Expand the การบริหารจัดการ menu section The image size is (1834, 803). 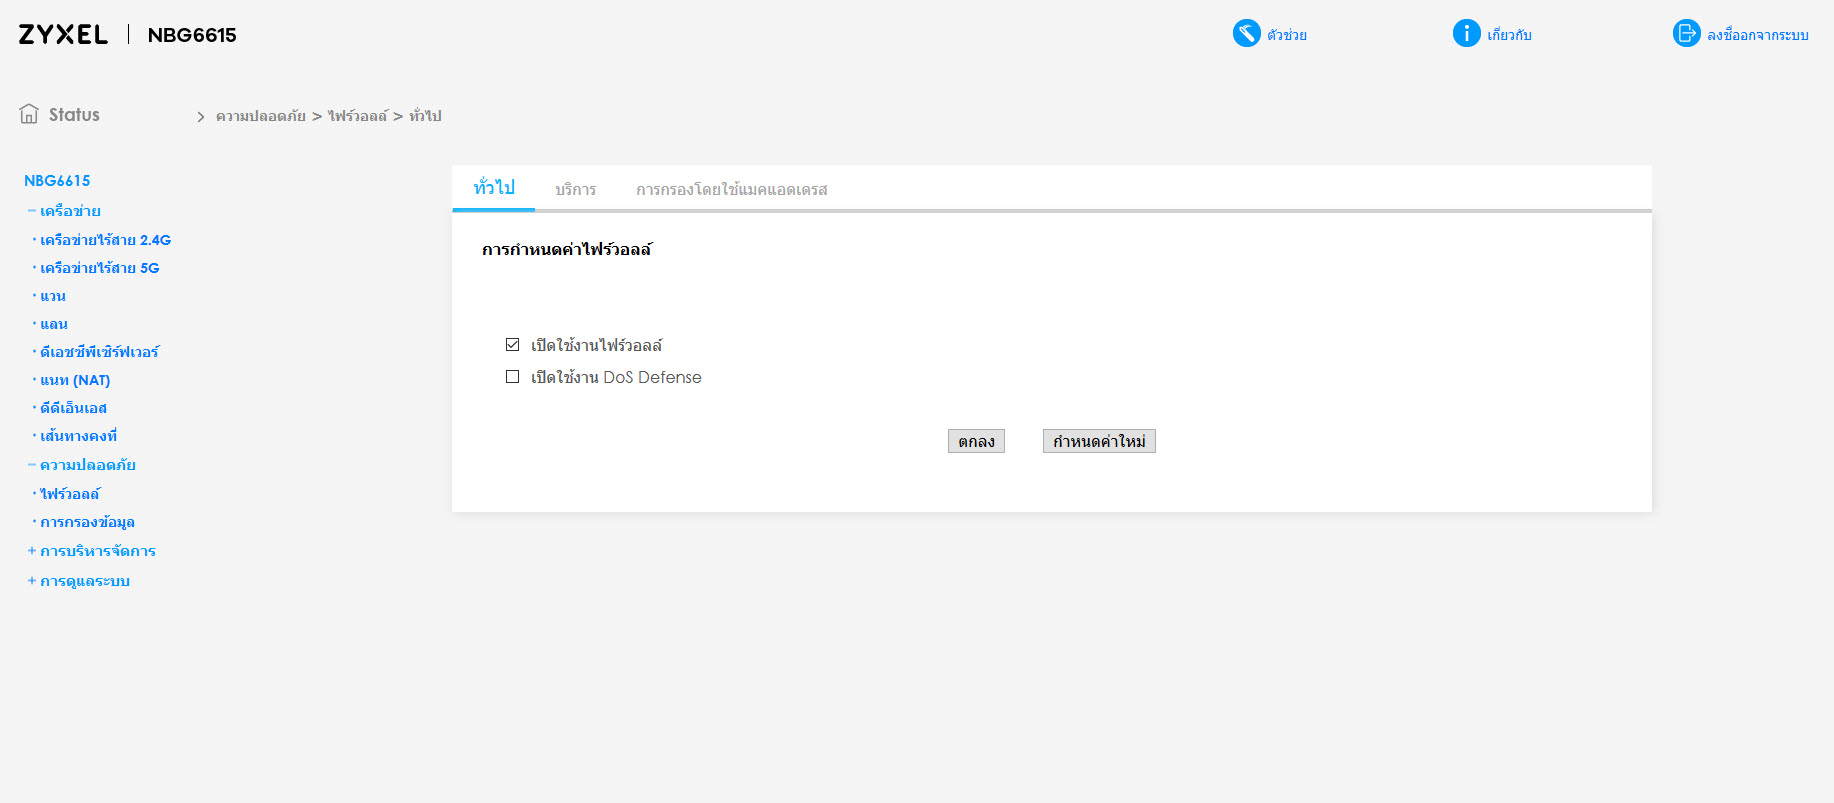click(x=32, y=551)
